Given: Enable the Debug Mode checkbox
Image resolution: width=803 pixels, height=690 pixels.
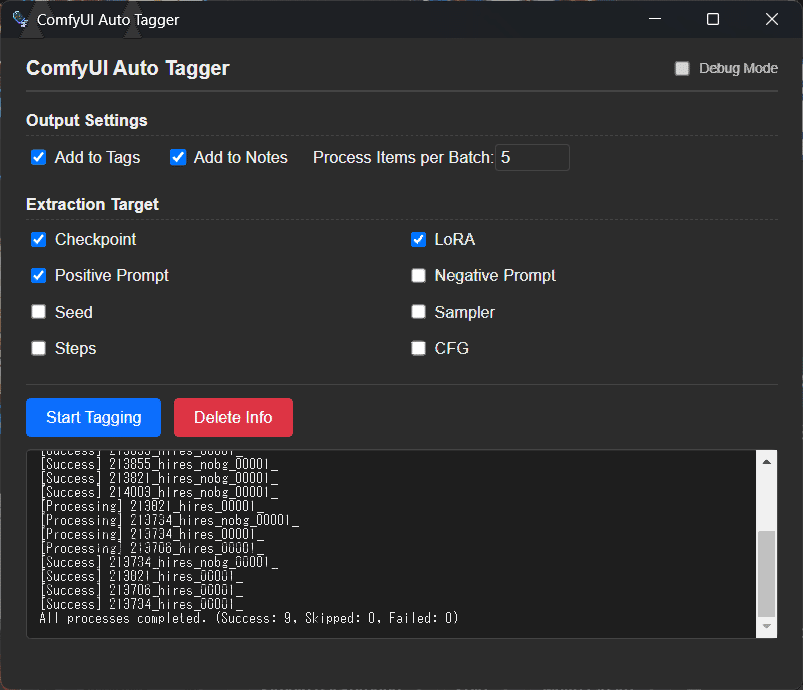Looking at the screenshot, I should 682,69.
